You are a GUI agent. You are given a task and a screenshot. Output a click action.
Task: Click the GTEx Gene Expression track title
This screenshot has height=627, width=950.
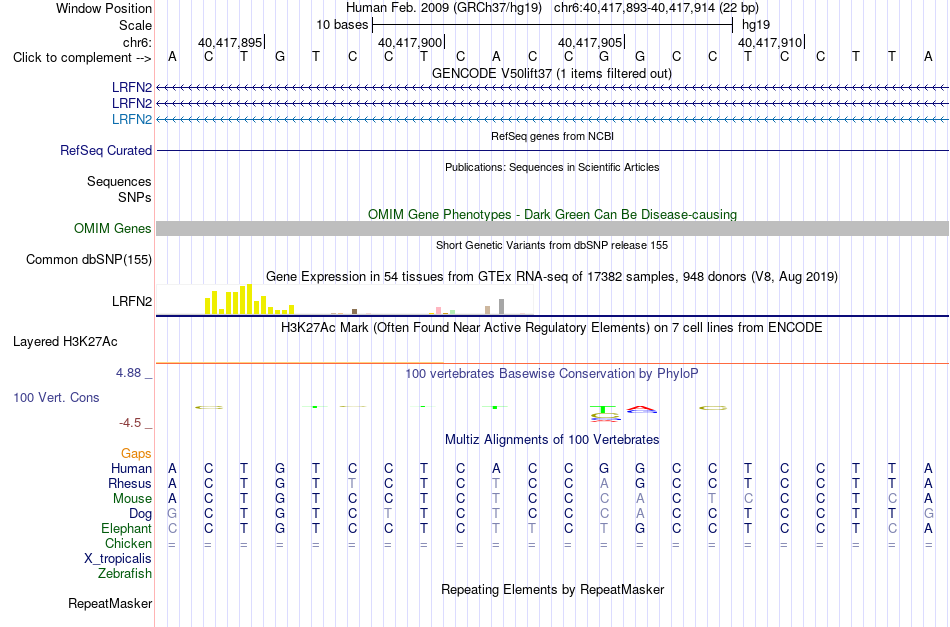click(x=552, y=277)
